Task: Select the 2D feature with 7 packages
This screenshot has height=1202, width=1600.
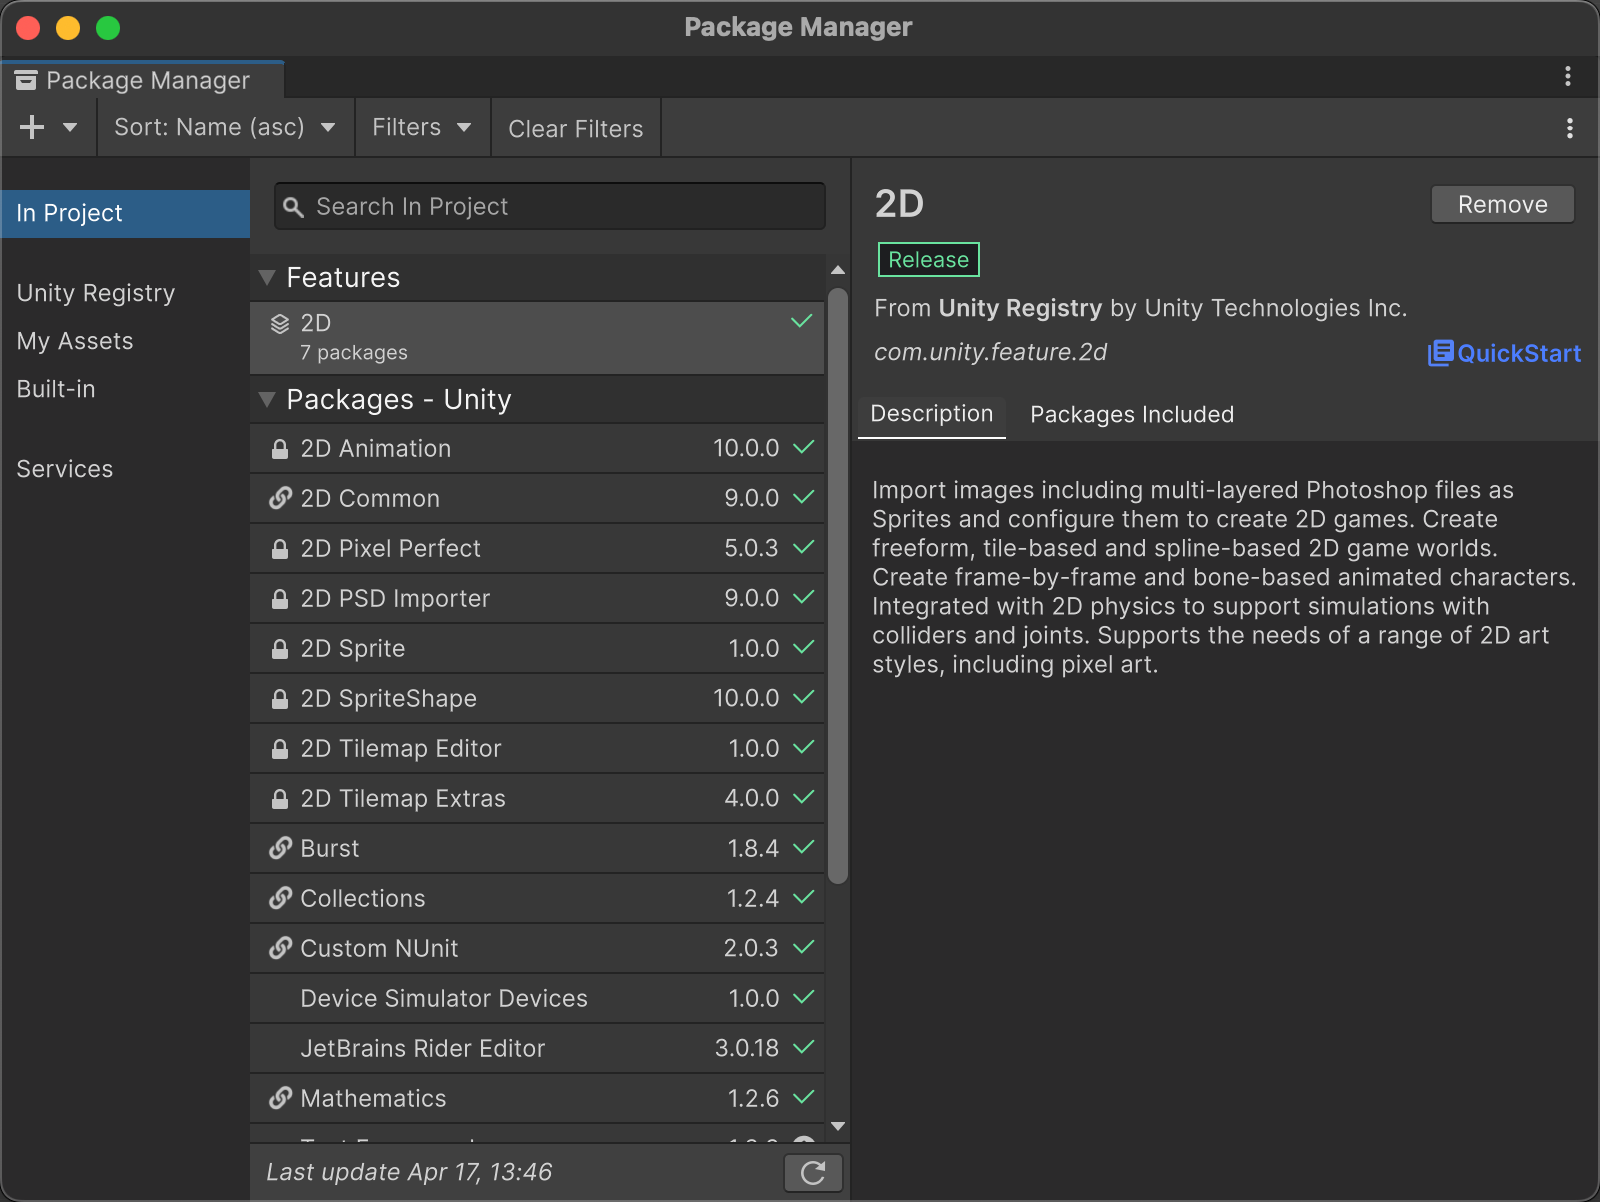Action: [x=537, y=338]
